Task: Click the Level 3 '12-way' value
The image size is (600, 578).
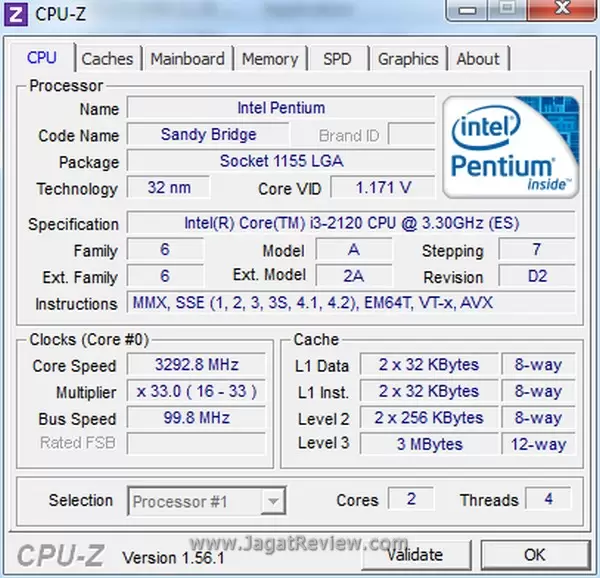Action: [x=538, y=444]
